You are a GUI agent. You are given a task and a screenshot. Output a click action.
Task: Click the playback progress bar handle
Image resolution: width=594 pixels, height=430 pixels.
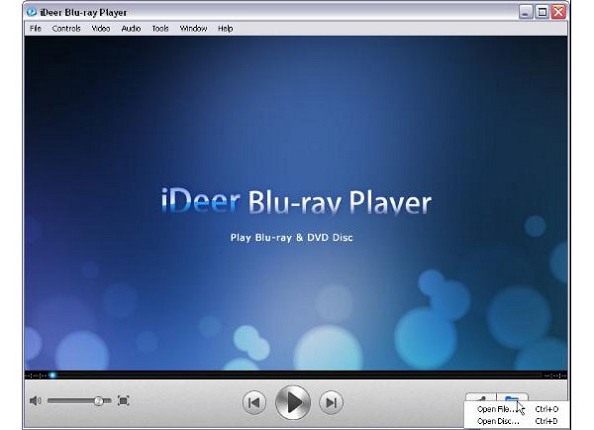pyautogui.click(x=53, y=375)
